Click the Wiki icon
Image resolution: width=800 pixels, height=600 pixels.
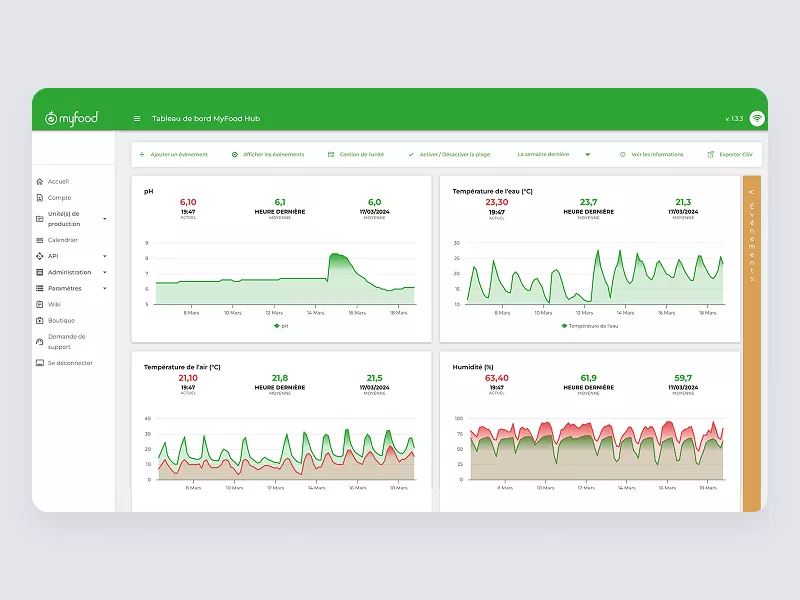click(40, 305)
